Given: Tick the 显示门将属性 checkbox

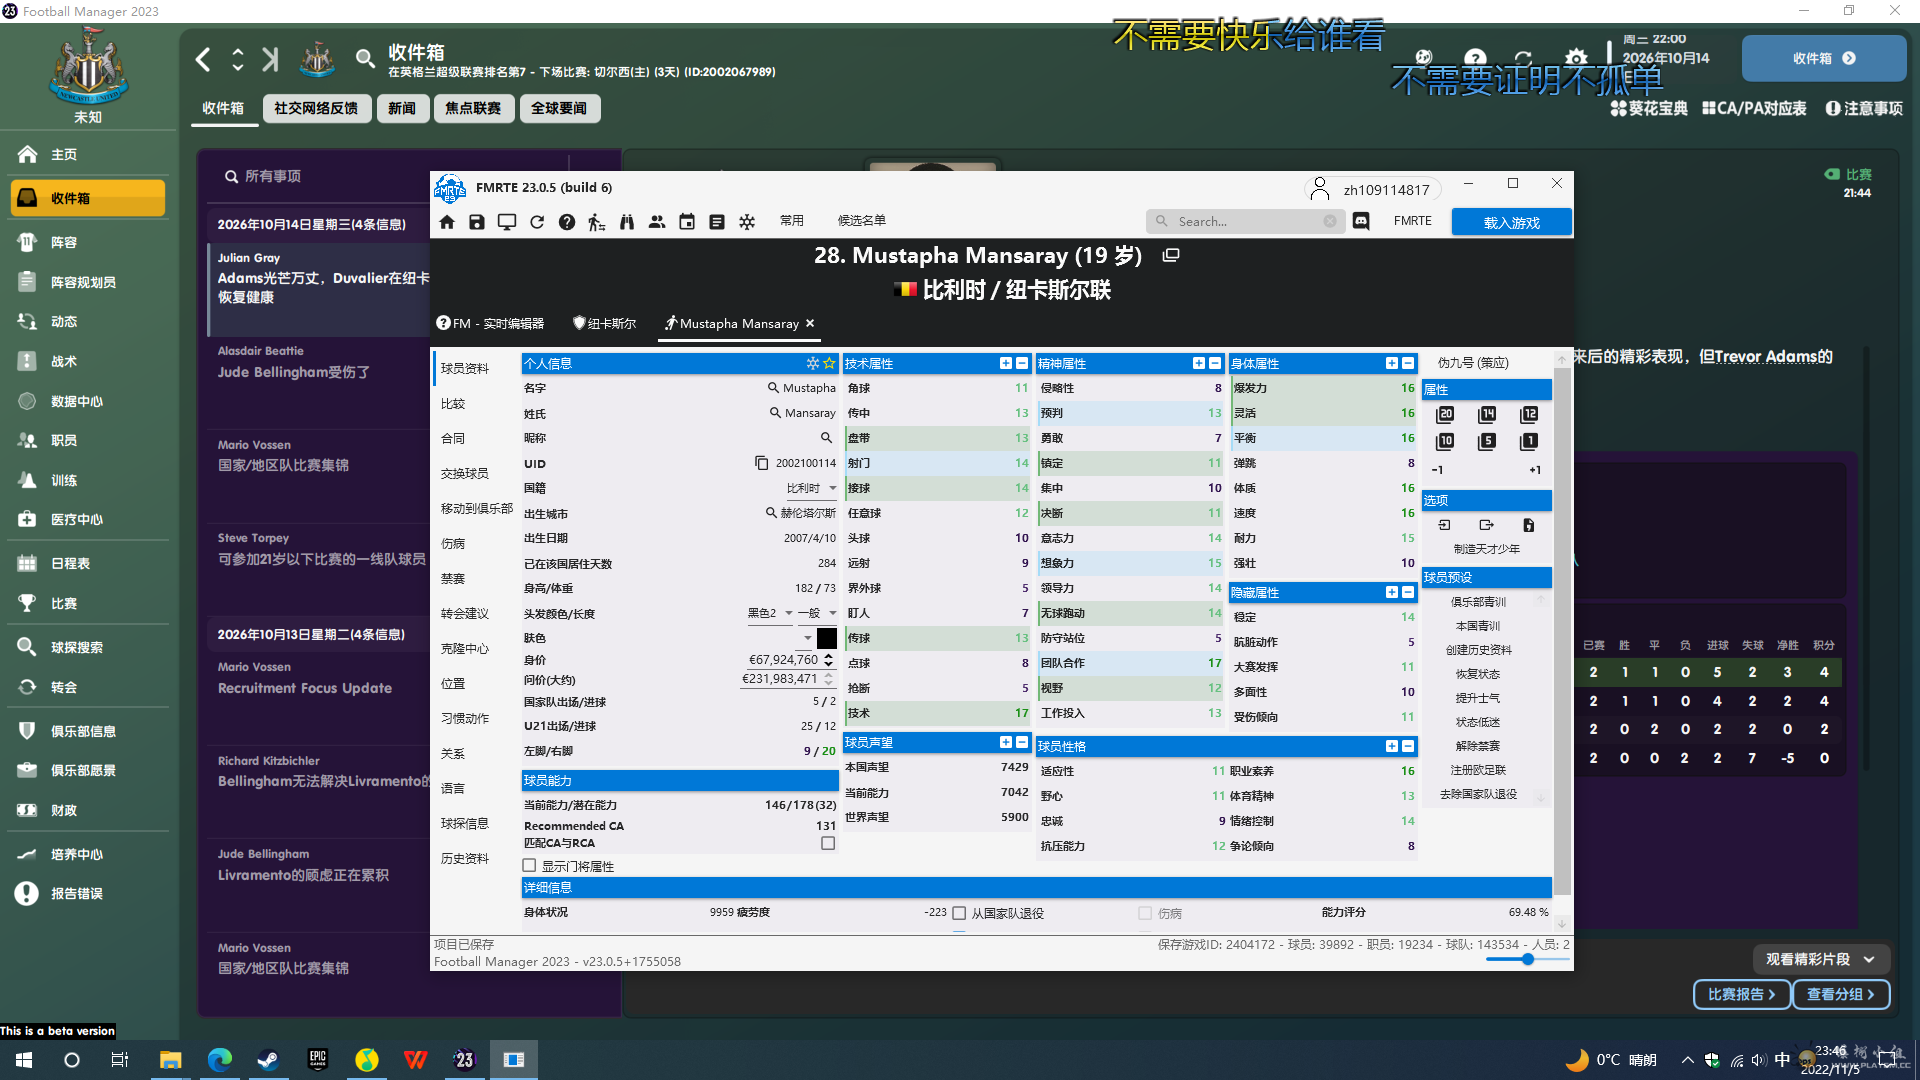Looking at the screenshot, I should coord(530,866).
